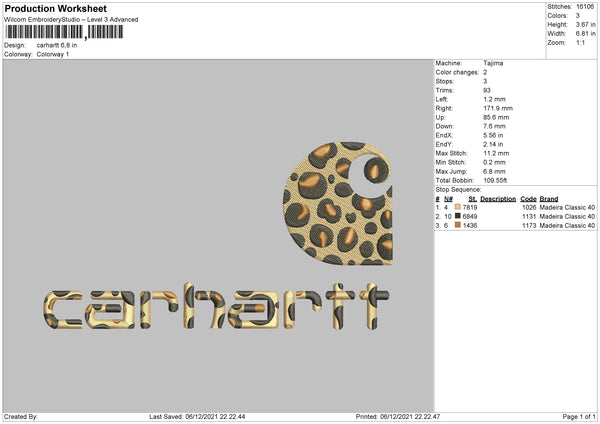Click the Width value 6.81 in
Viewport: 600px width, 424px height.
(585, 34)
